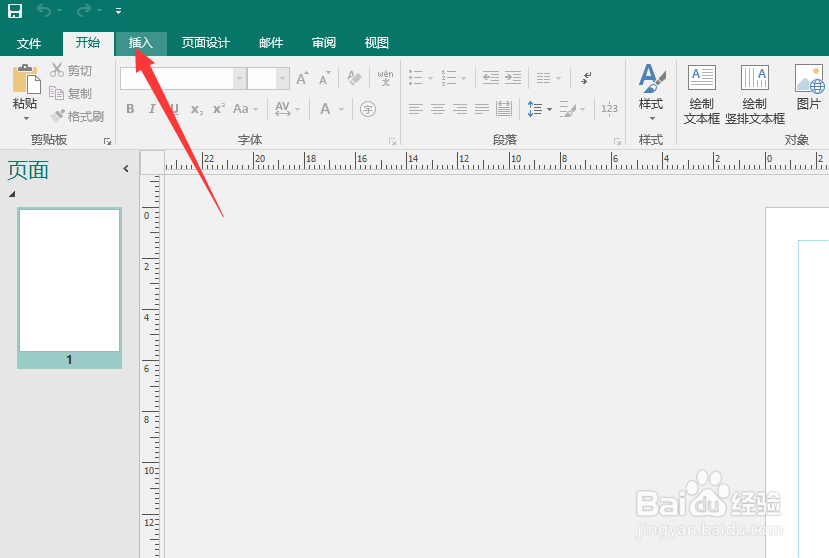The height and width of the screenshot is (558, 829).
Task: Click in the font name box
Action: pos(177,78)
